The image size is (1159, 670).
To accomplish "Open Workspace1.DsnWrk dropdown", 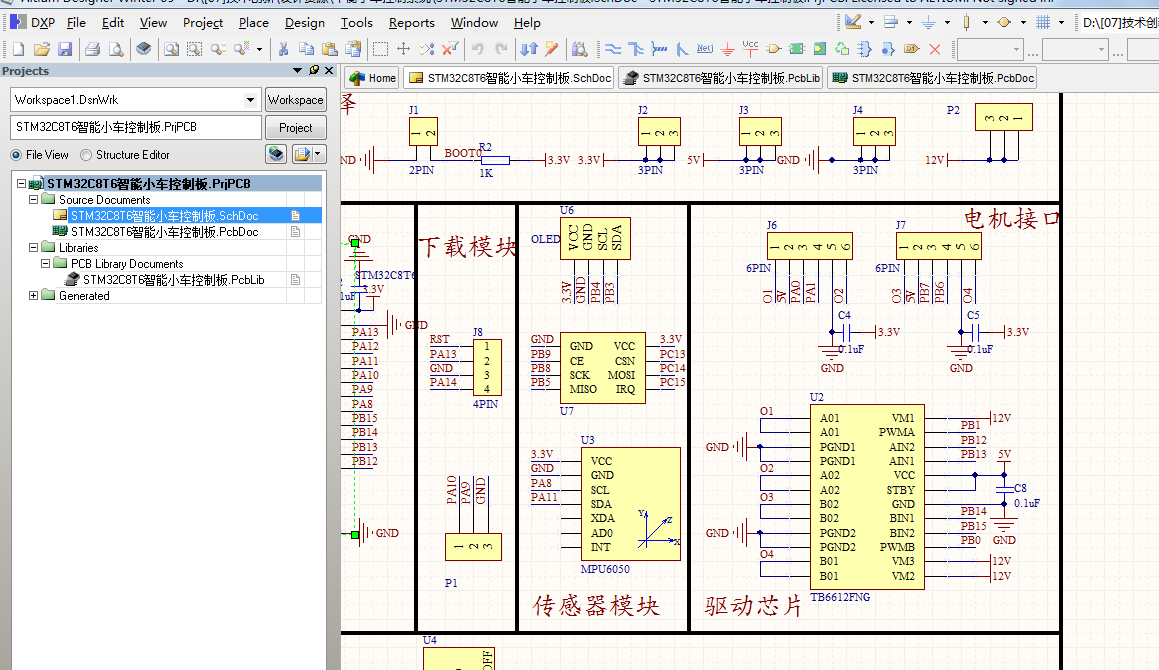I will coord(251,100).
